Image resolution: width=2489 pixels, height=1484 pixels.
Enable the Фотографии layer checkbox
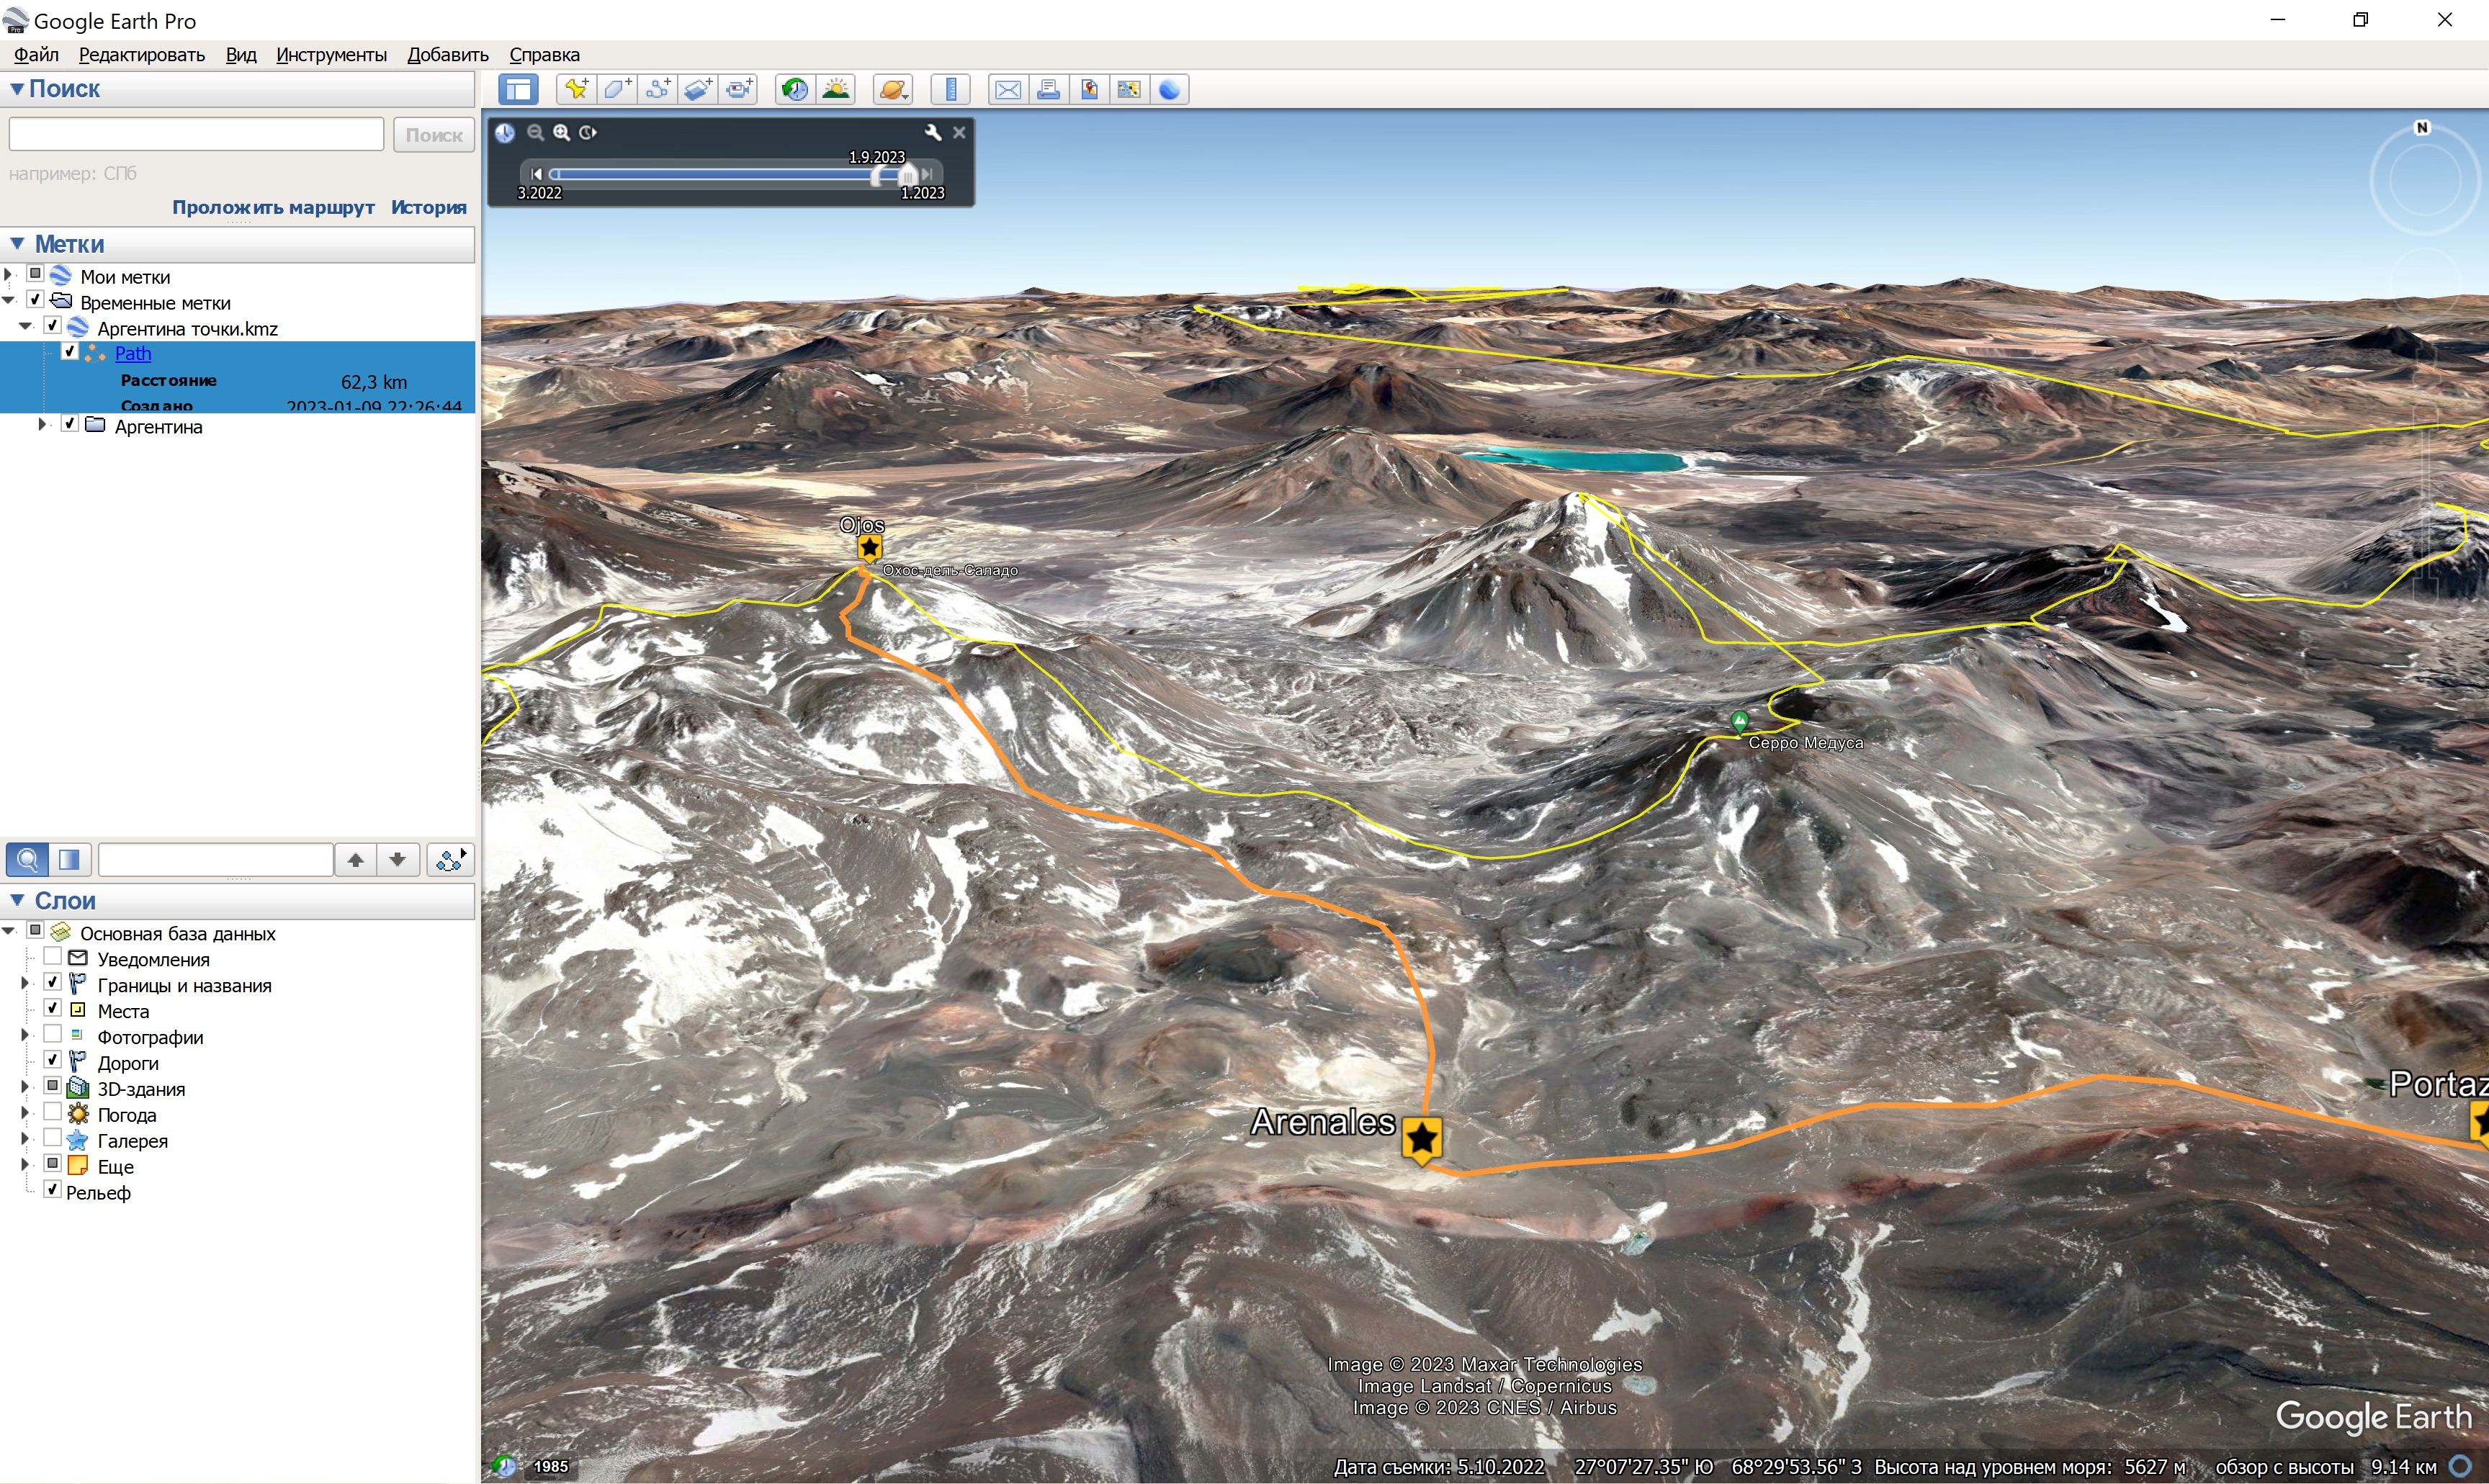(x=53, y=1033)
